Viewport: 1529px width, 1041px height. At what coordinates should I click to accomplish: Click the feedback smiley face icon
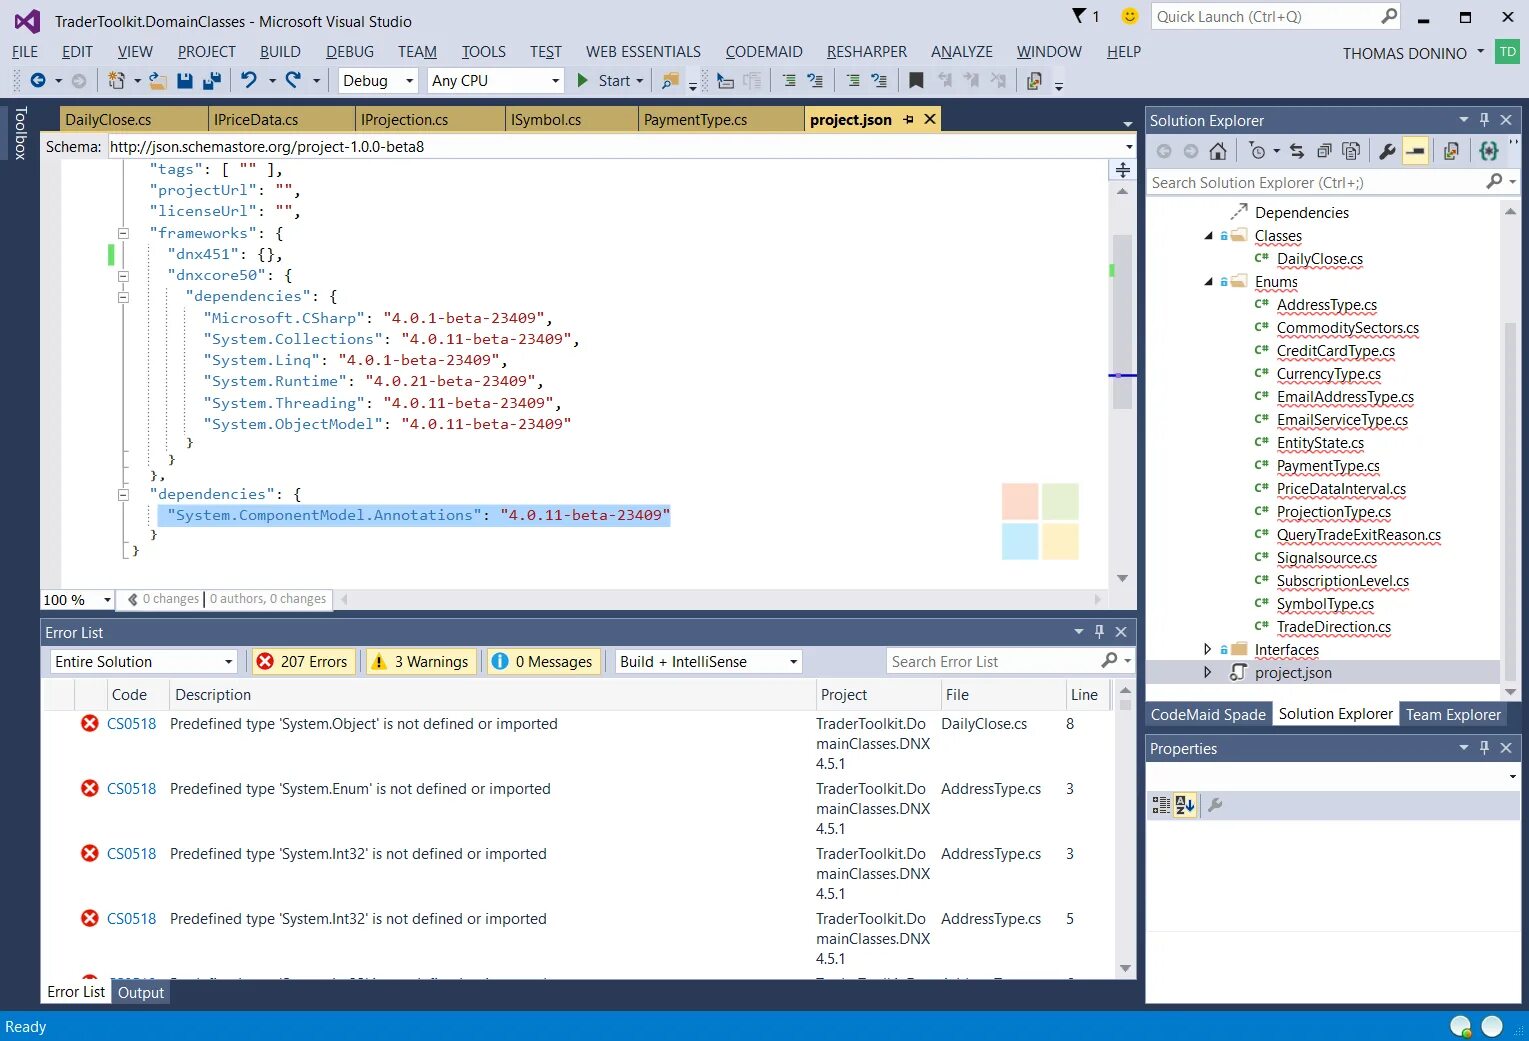tap(1130, 16)
